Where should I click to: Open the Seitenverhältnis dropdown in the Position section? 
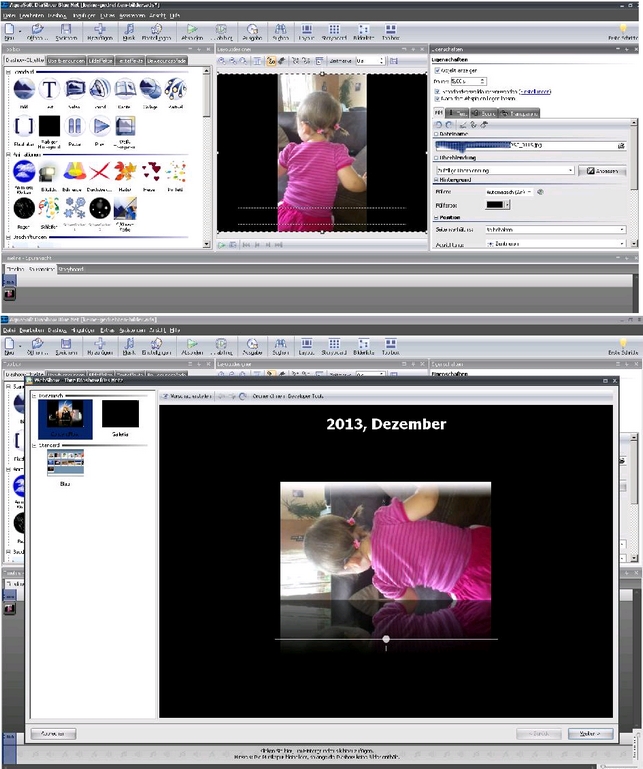[x=555, y=229]
